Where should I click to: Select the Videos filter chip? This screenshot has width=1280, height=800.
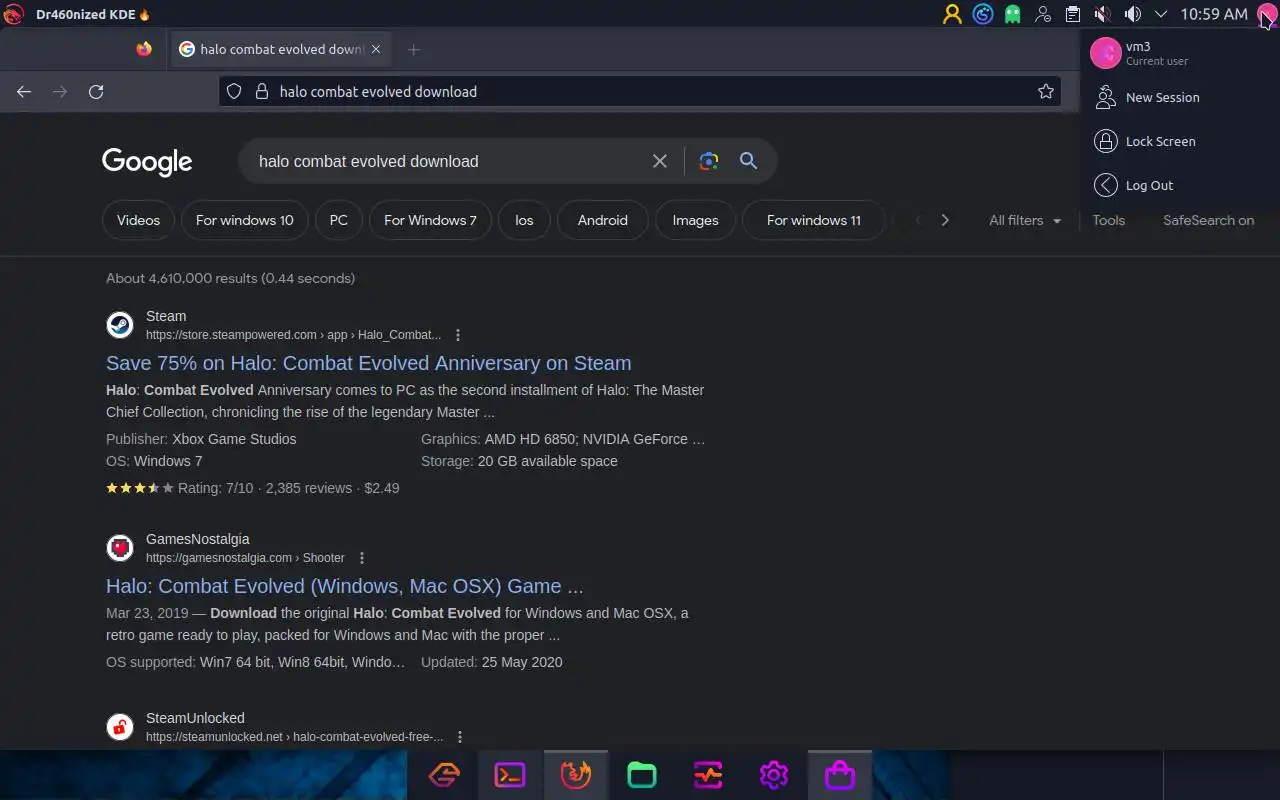[x=138, y=220]
